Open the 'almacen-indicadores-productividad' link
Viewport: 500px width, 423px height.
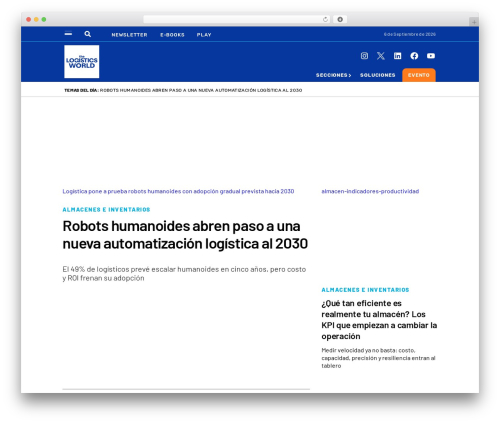point(370,191)
